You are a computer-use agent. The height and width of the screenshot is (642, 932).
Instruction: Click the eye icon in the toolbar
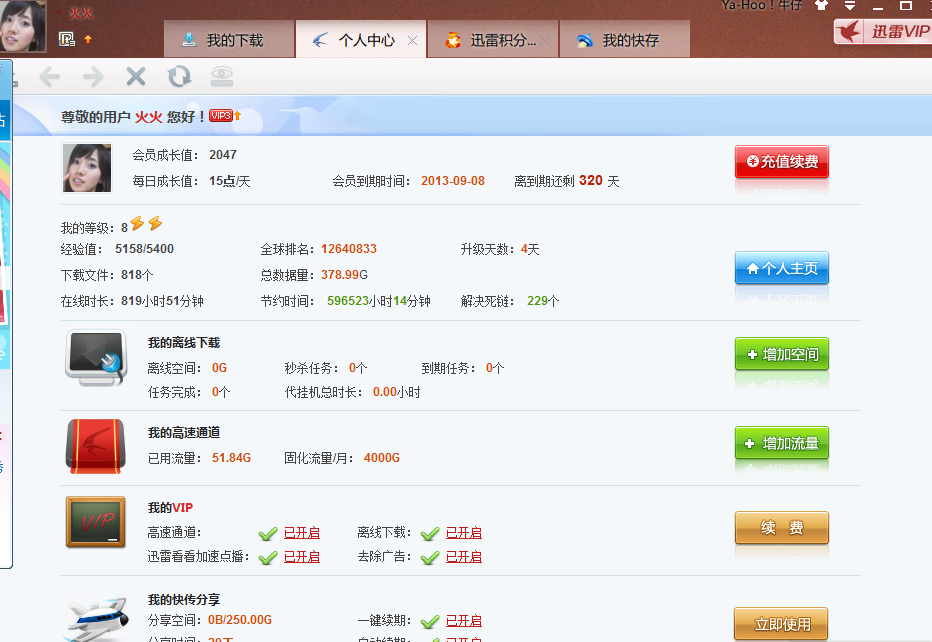(x=222, y=76)
